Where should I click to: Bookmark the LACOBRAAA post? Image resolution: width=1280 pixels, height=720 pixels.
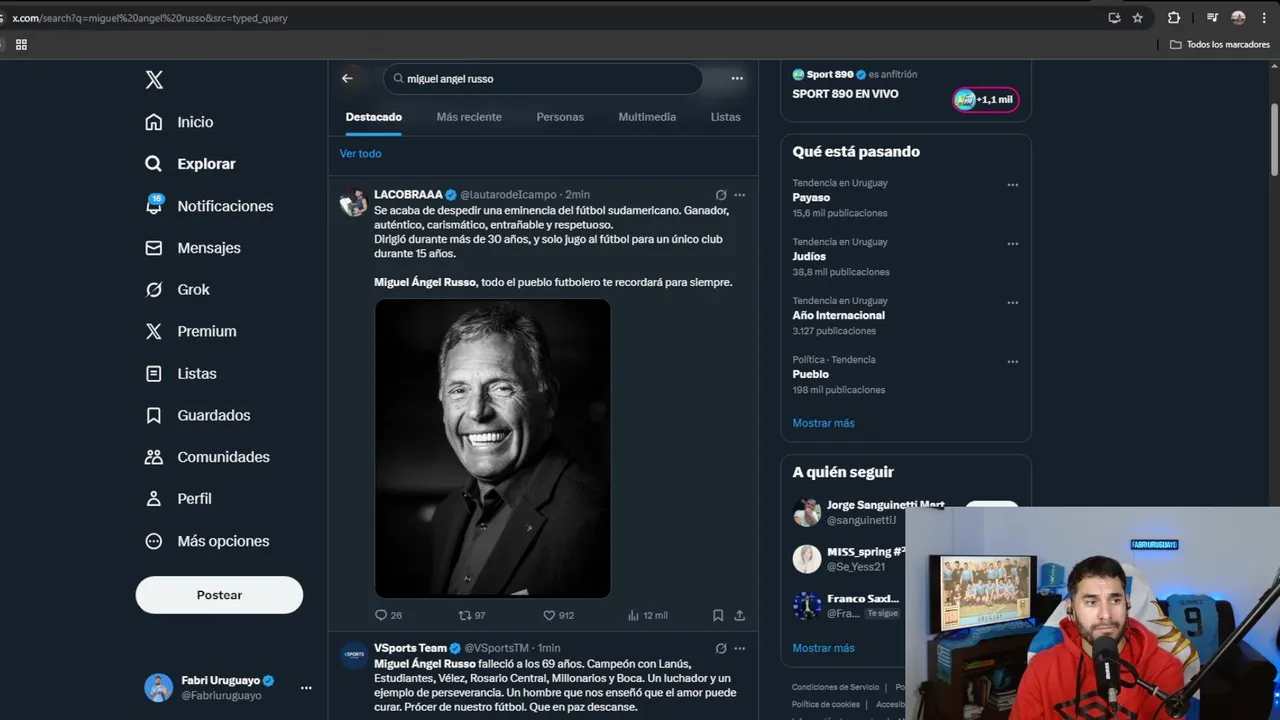718,616
